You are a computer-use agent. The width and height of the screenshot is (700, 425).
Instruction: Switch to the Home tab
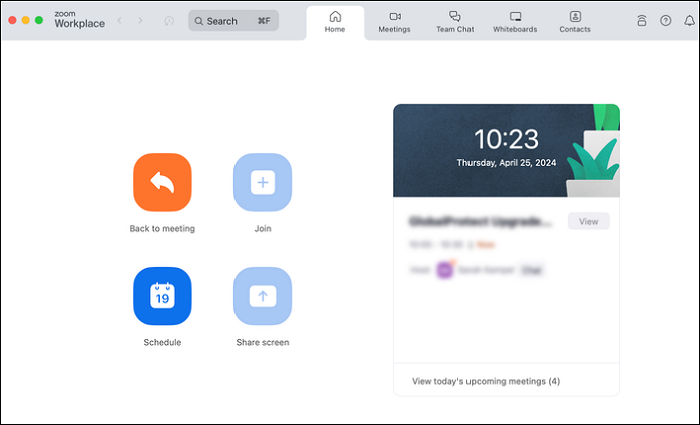(x=335, y=21)
